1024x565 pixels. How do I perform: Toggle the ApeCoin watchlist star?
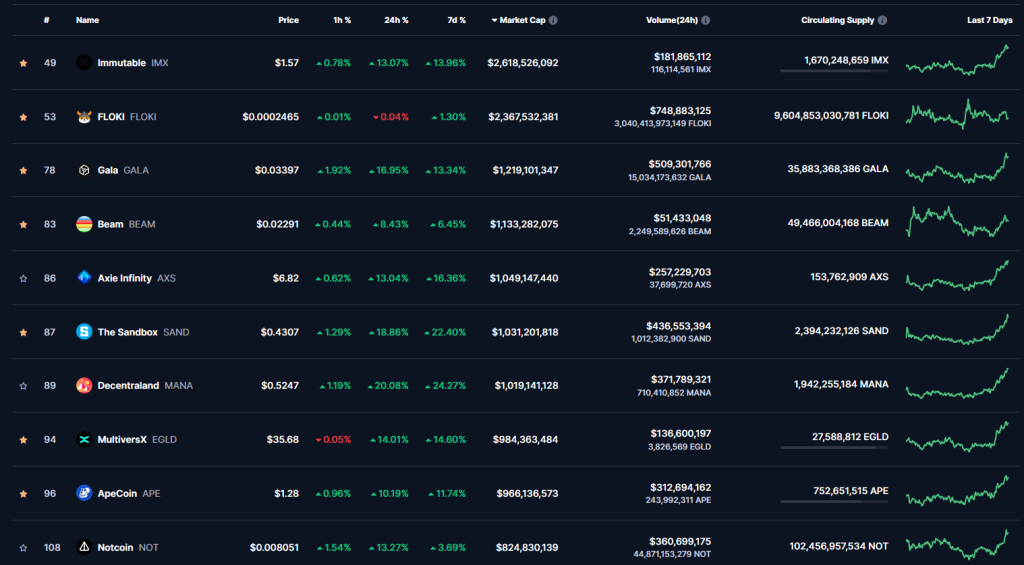tap(24, 494)
